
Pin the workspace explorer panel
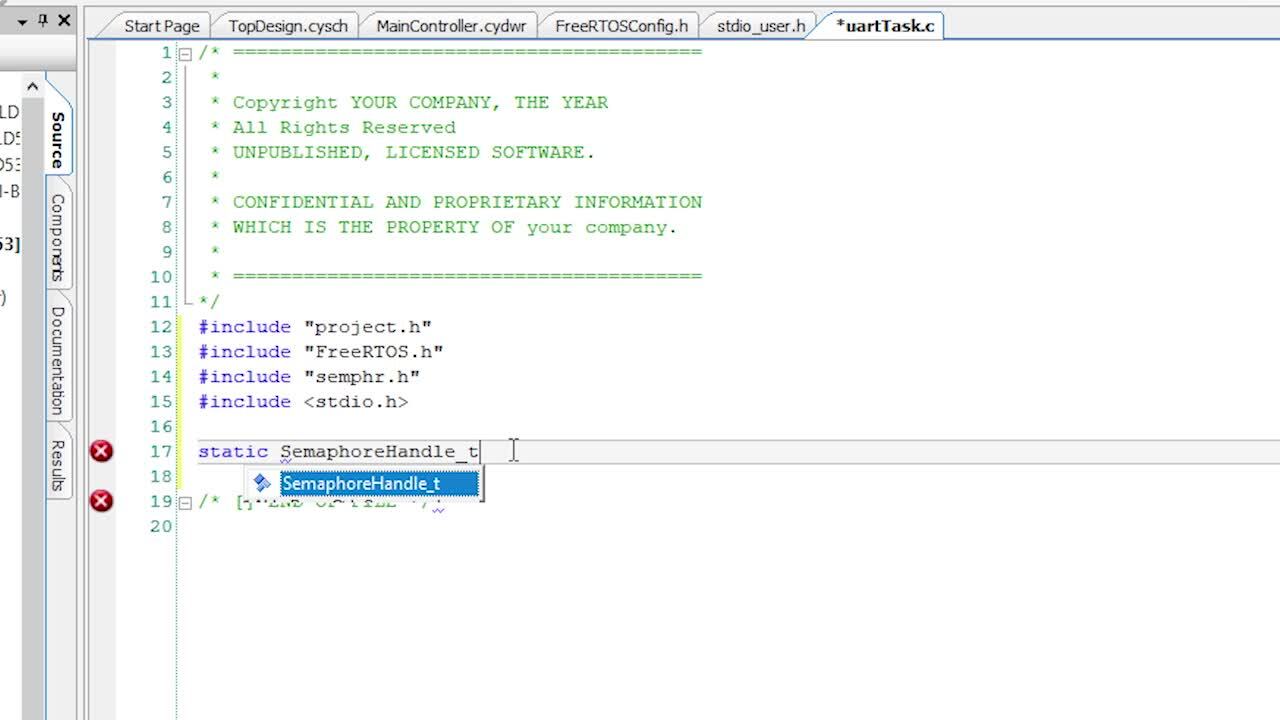pyautogui.click(x=43, y=20)
